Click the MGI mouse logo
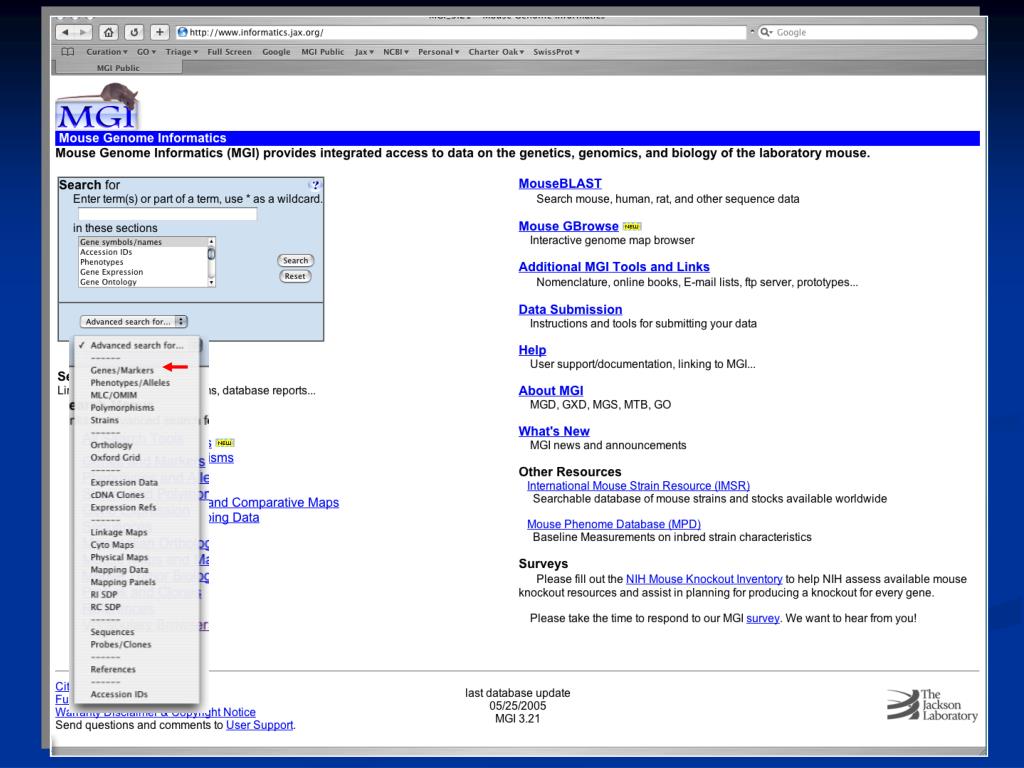This screenshot has height=768, width=1024. 98,106
